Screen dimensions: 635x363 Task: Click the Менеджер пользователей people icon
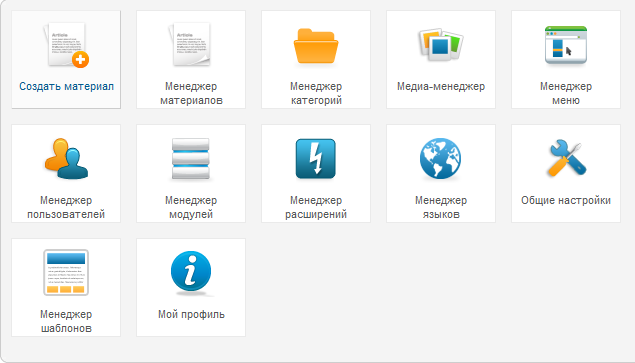click(x=66, y=158)
